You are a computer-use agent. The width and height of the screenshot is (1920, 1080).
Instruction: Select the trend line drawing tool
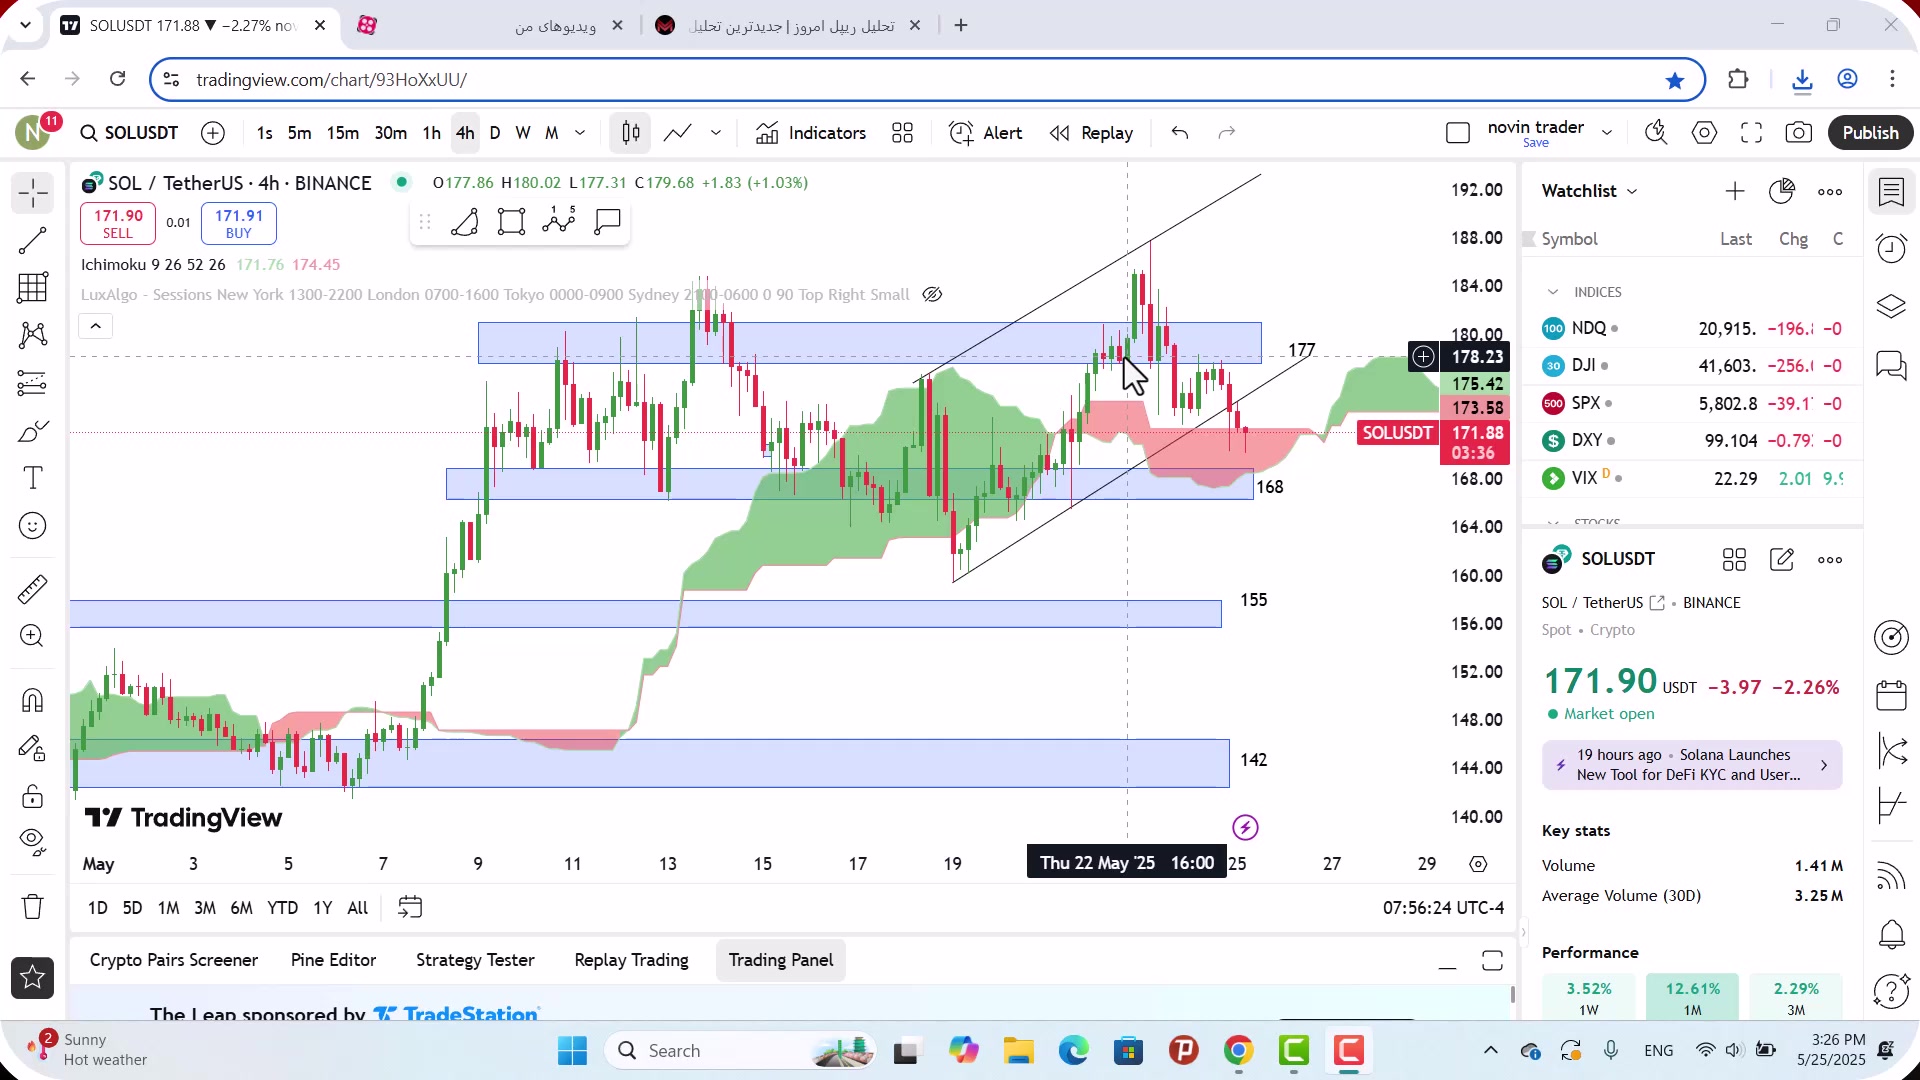pos(33,240)
